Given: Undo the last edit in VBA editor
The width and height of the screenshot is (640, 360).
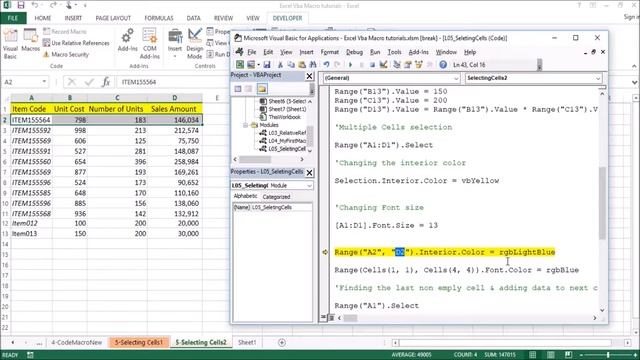Looking at the screenshot, I should pos(326,64).
